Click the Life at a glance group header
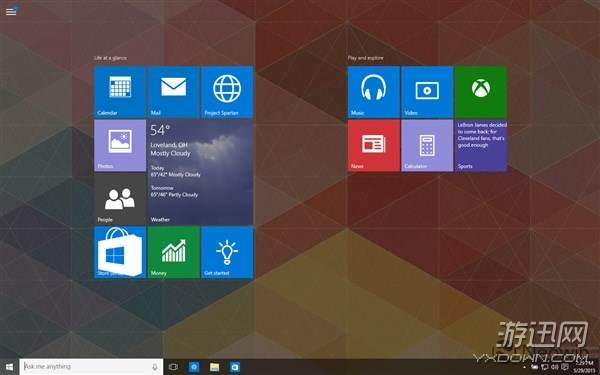Image resolution: width=600 pixels, height=375 pixels. [110, 58]
